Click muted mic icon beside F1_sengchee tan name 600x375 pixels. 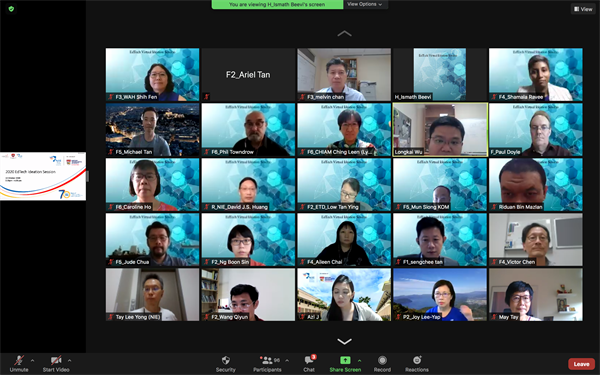398,262
